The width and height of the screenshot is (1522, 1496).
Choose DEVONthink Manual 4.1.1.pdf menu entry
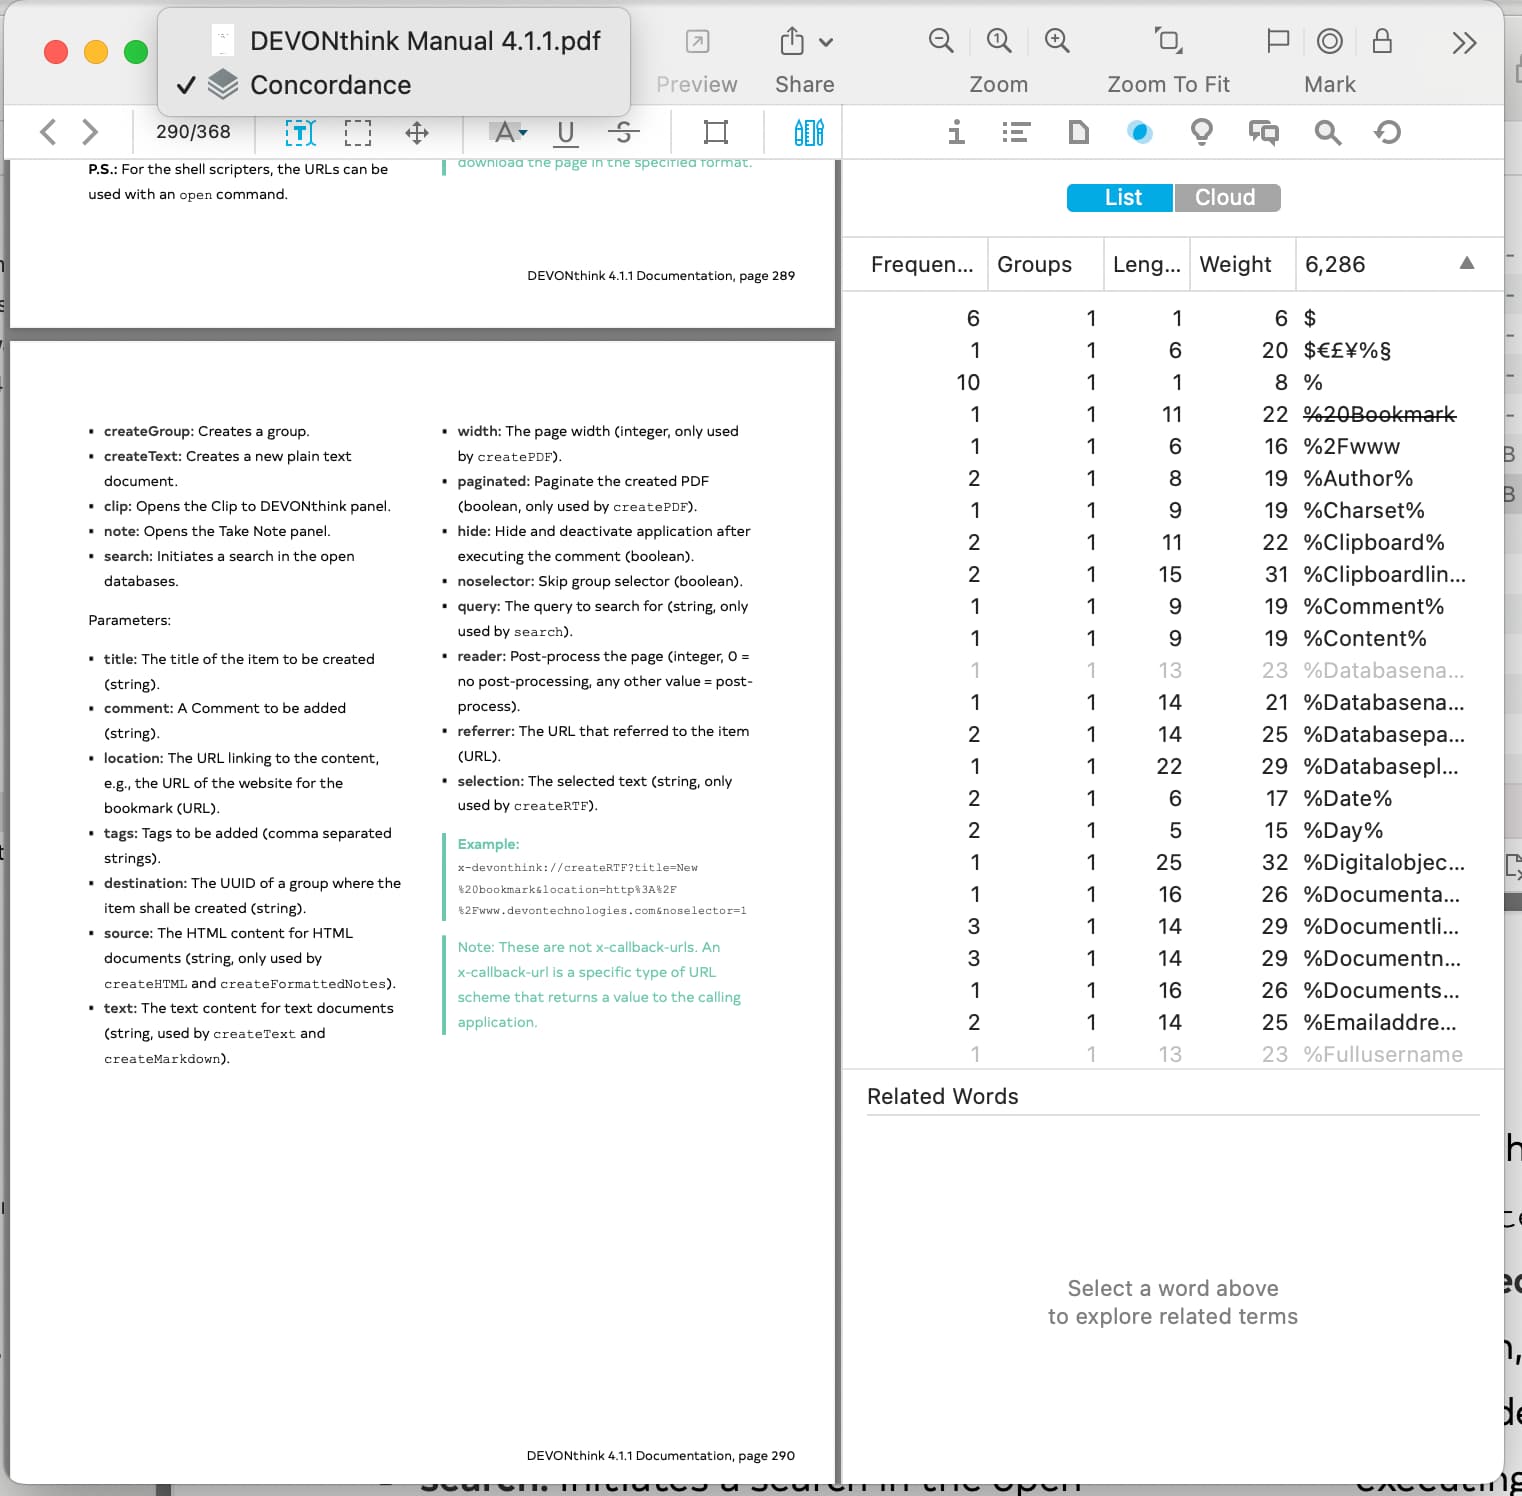click(x=424, y=41)
